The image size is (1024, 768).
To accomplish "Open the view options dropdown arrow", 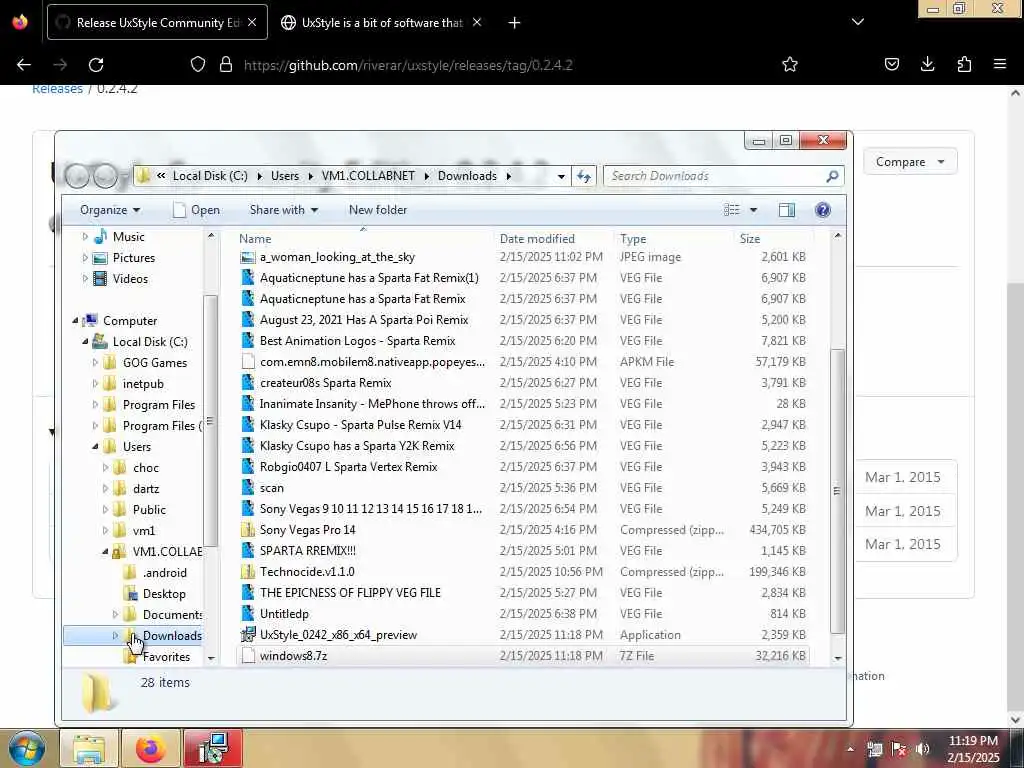I will 753,210.
